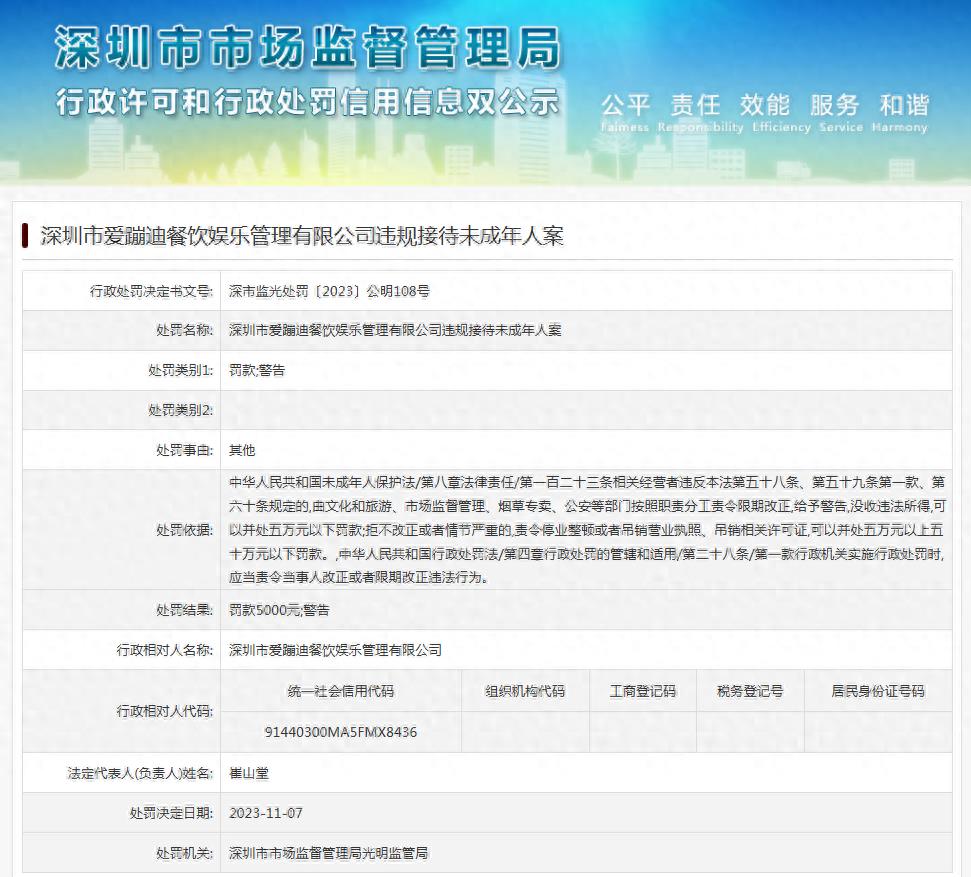Click the slogan word 效能

click(x=765, y=105)
